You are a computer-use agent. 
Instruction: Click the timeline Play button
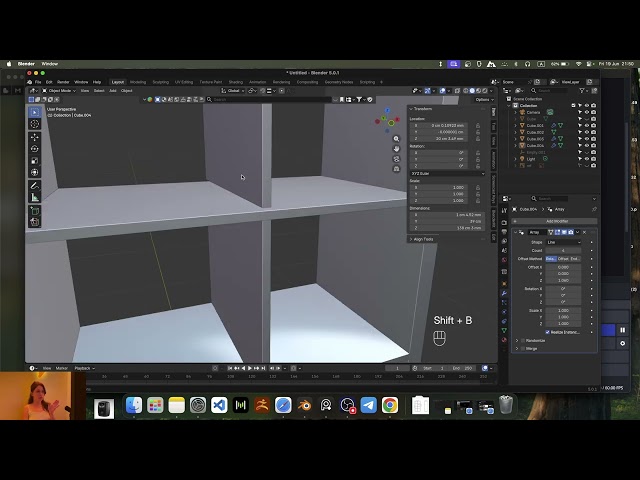[250, 368]
